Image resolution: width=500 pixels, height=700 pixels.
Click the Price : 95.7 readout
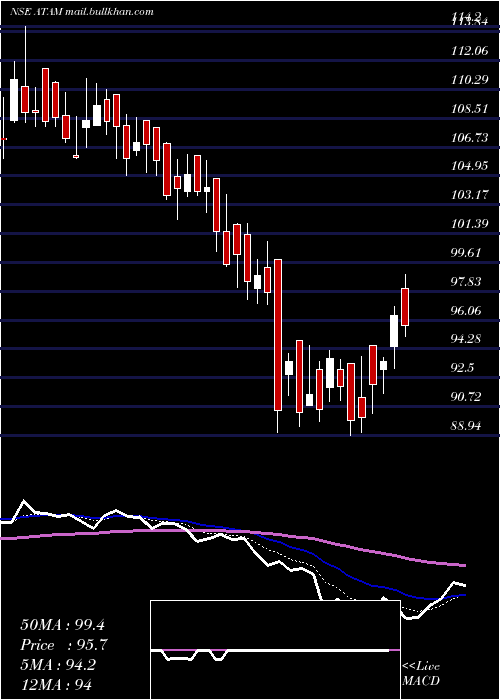click(x=64, y=645)
